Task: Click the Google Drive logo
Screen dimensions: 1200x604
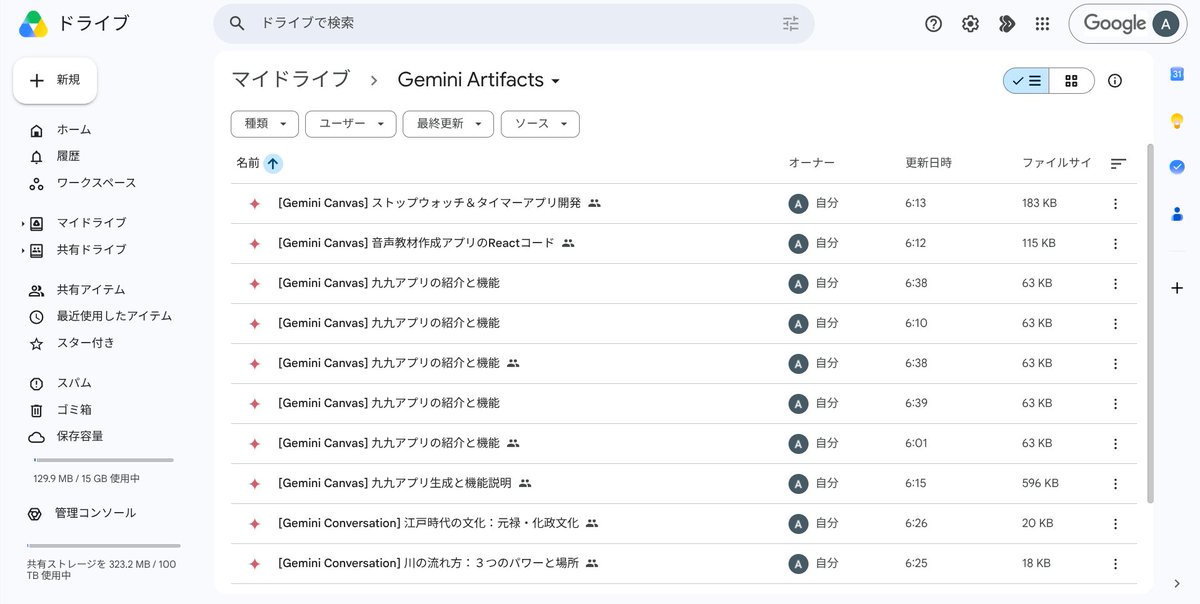Action: tap(34, 24)
